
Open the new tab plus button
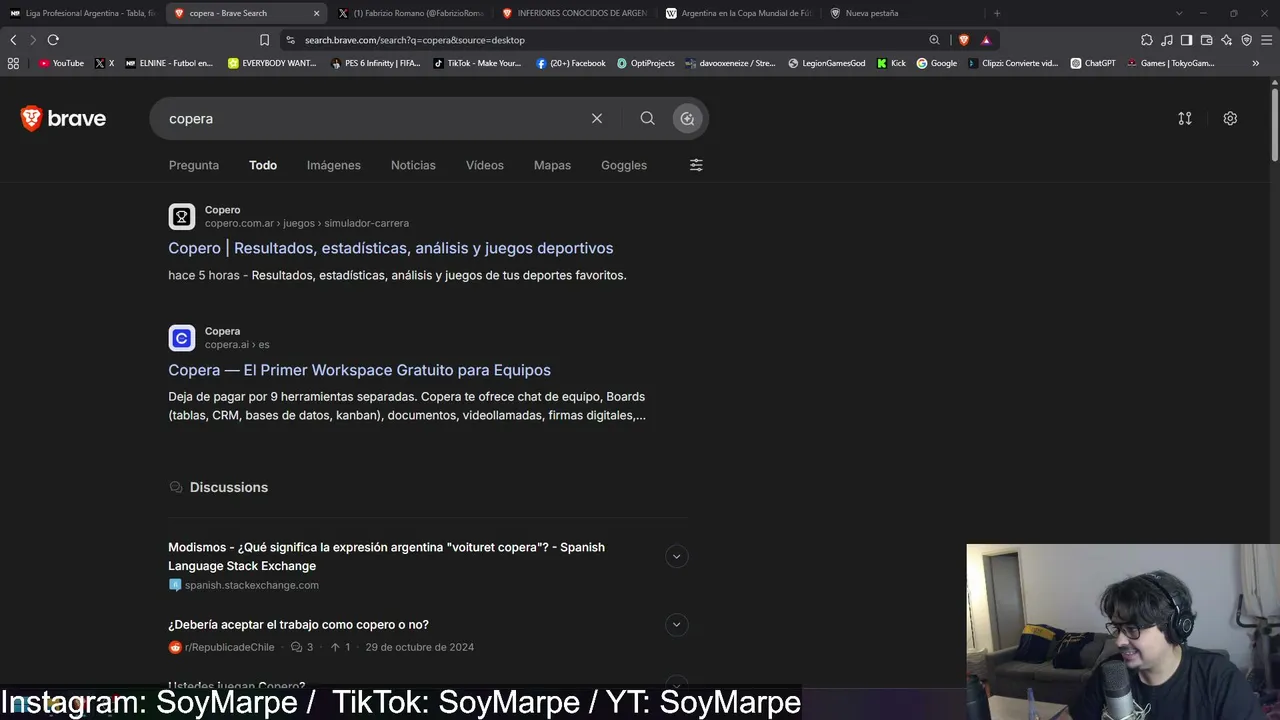click(997, 13)
